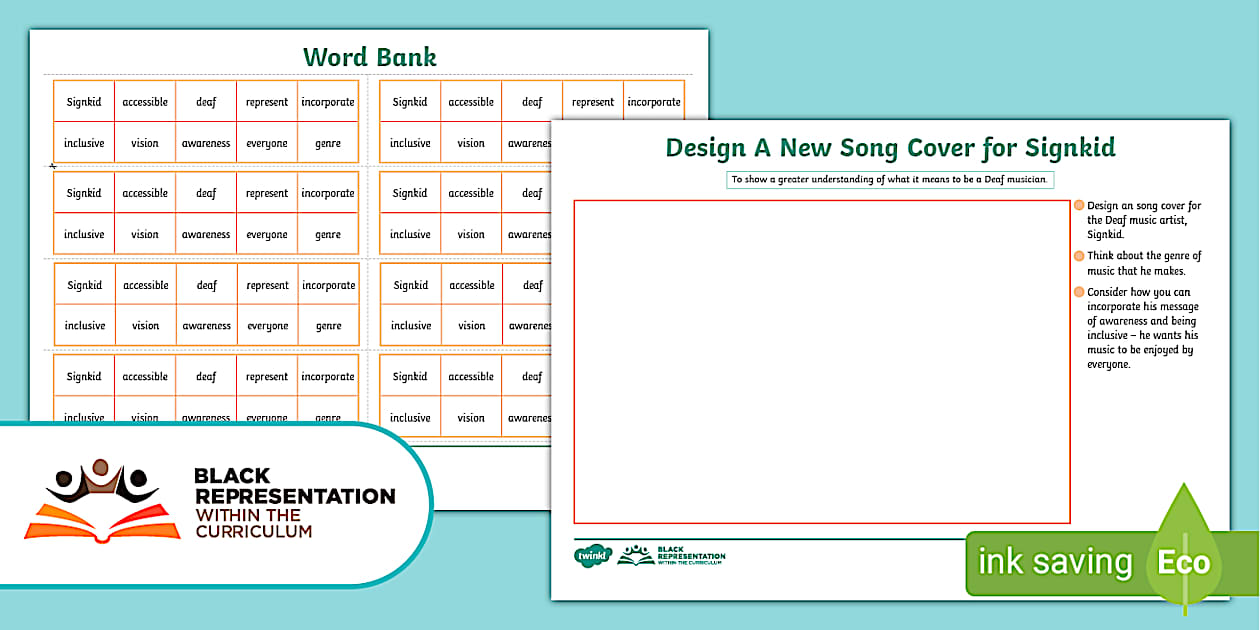
Task: Click the learning objective box under the title
Action: pos(890,180)
